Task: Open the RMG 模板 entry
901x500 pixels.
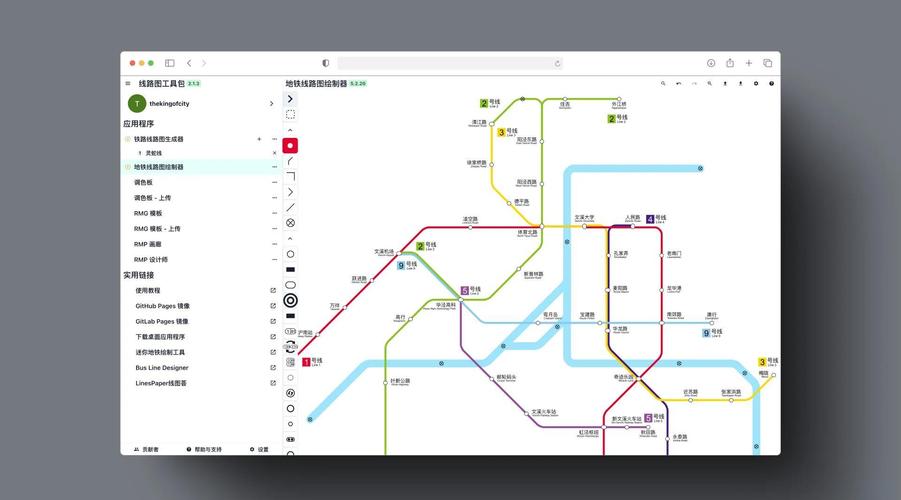Action: (x=148, y=213)
